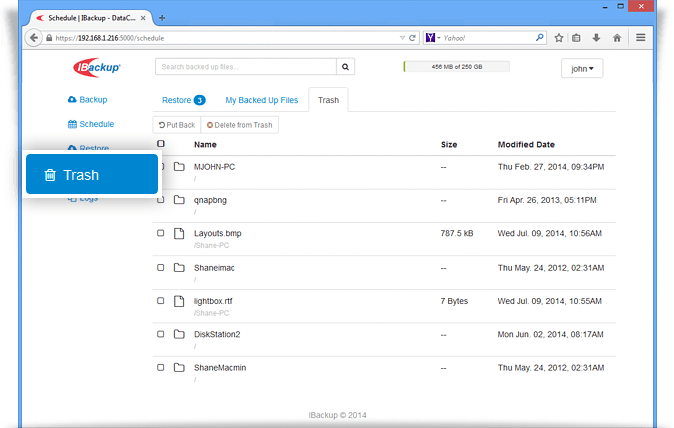
Task: Click the folder icon for DiskStation2
Action: coord(179,334)
